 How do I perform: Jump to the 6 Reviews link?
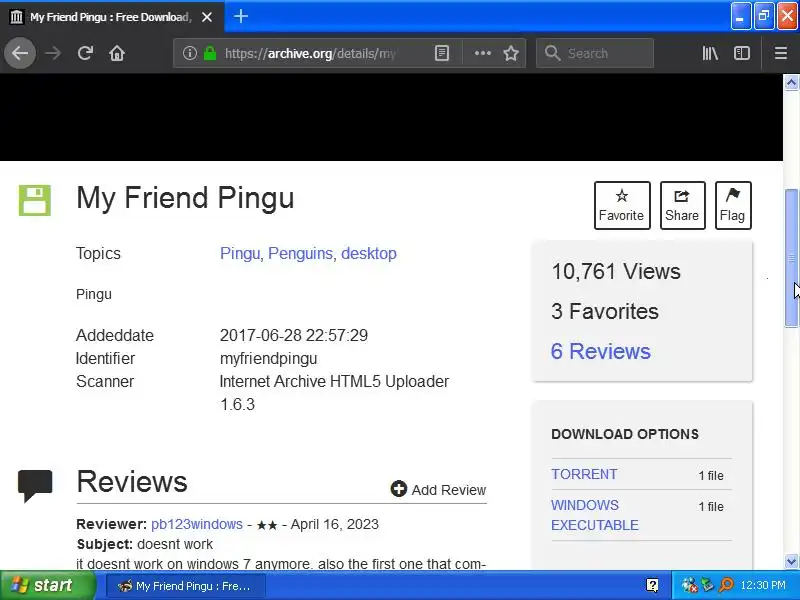tap(601, 351)
